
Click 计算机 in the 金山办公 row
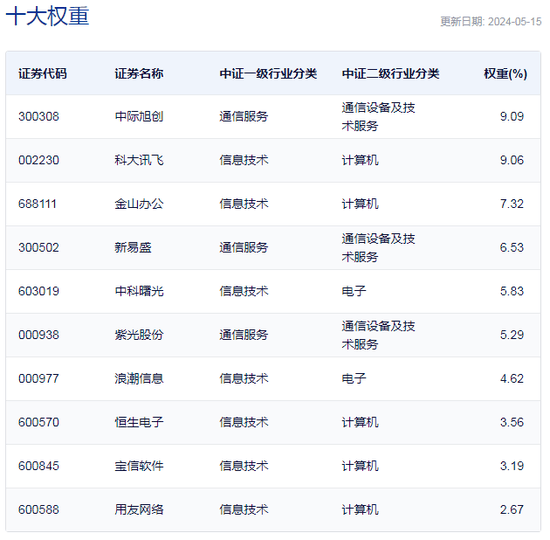pos(360,204)
